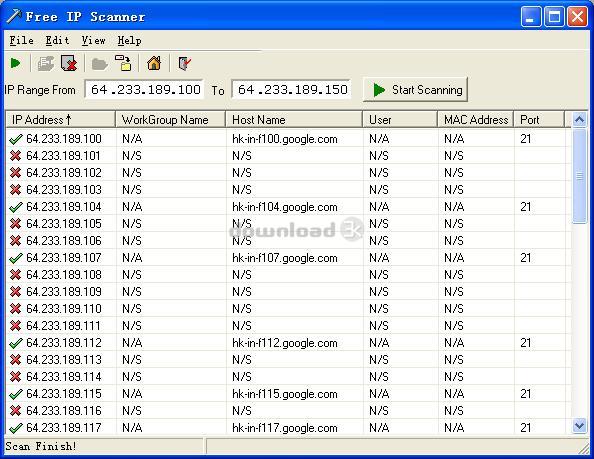Click the To IP address field
594x459 pixels.
pyautogui.click(x=291, y=90)
